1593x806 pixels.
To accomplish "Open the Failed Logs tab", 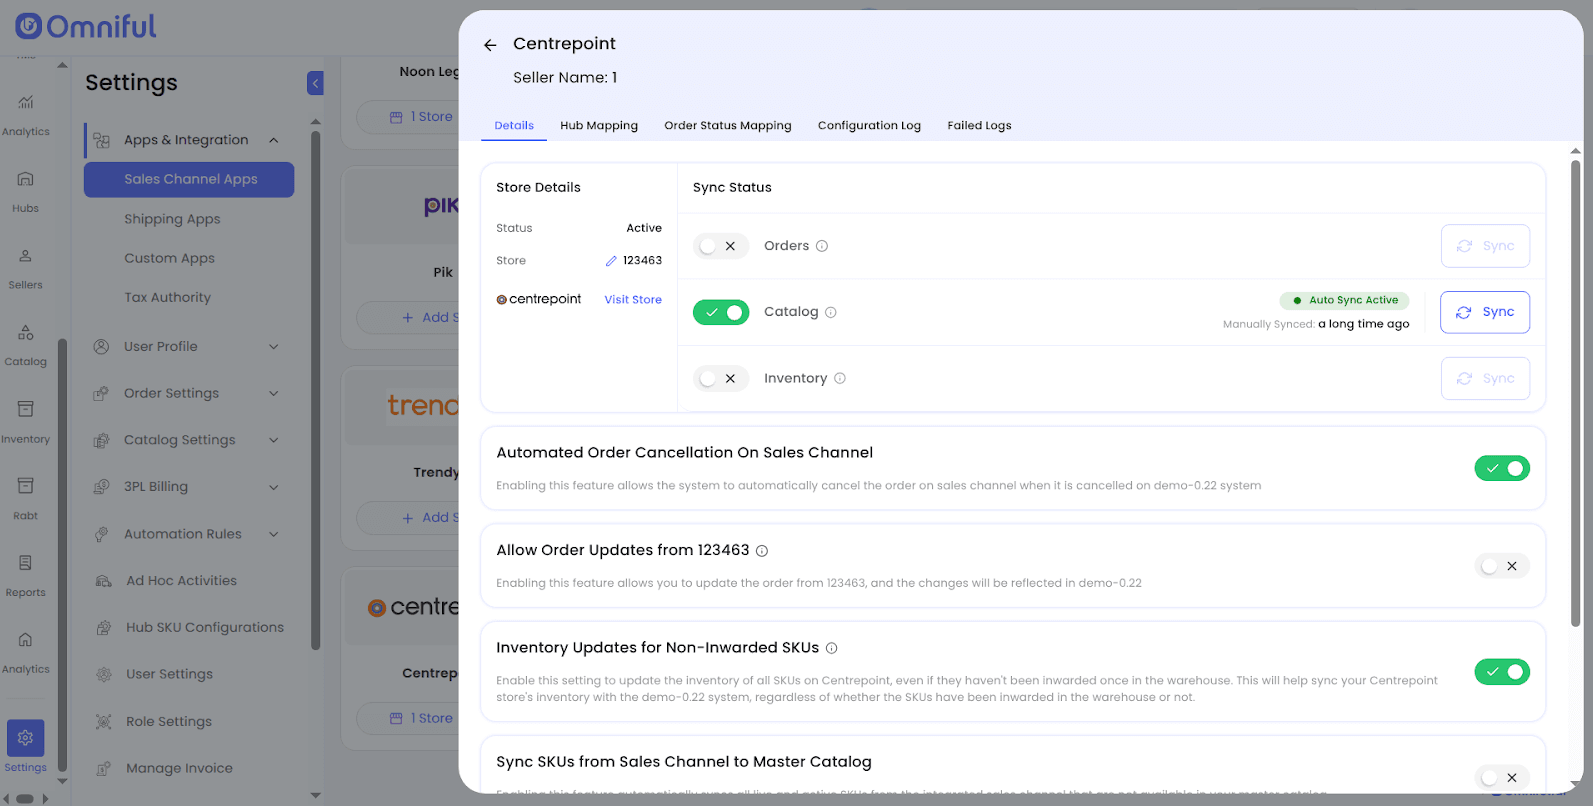I will tap(979, 126).
